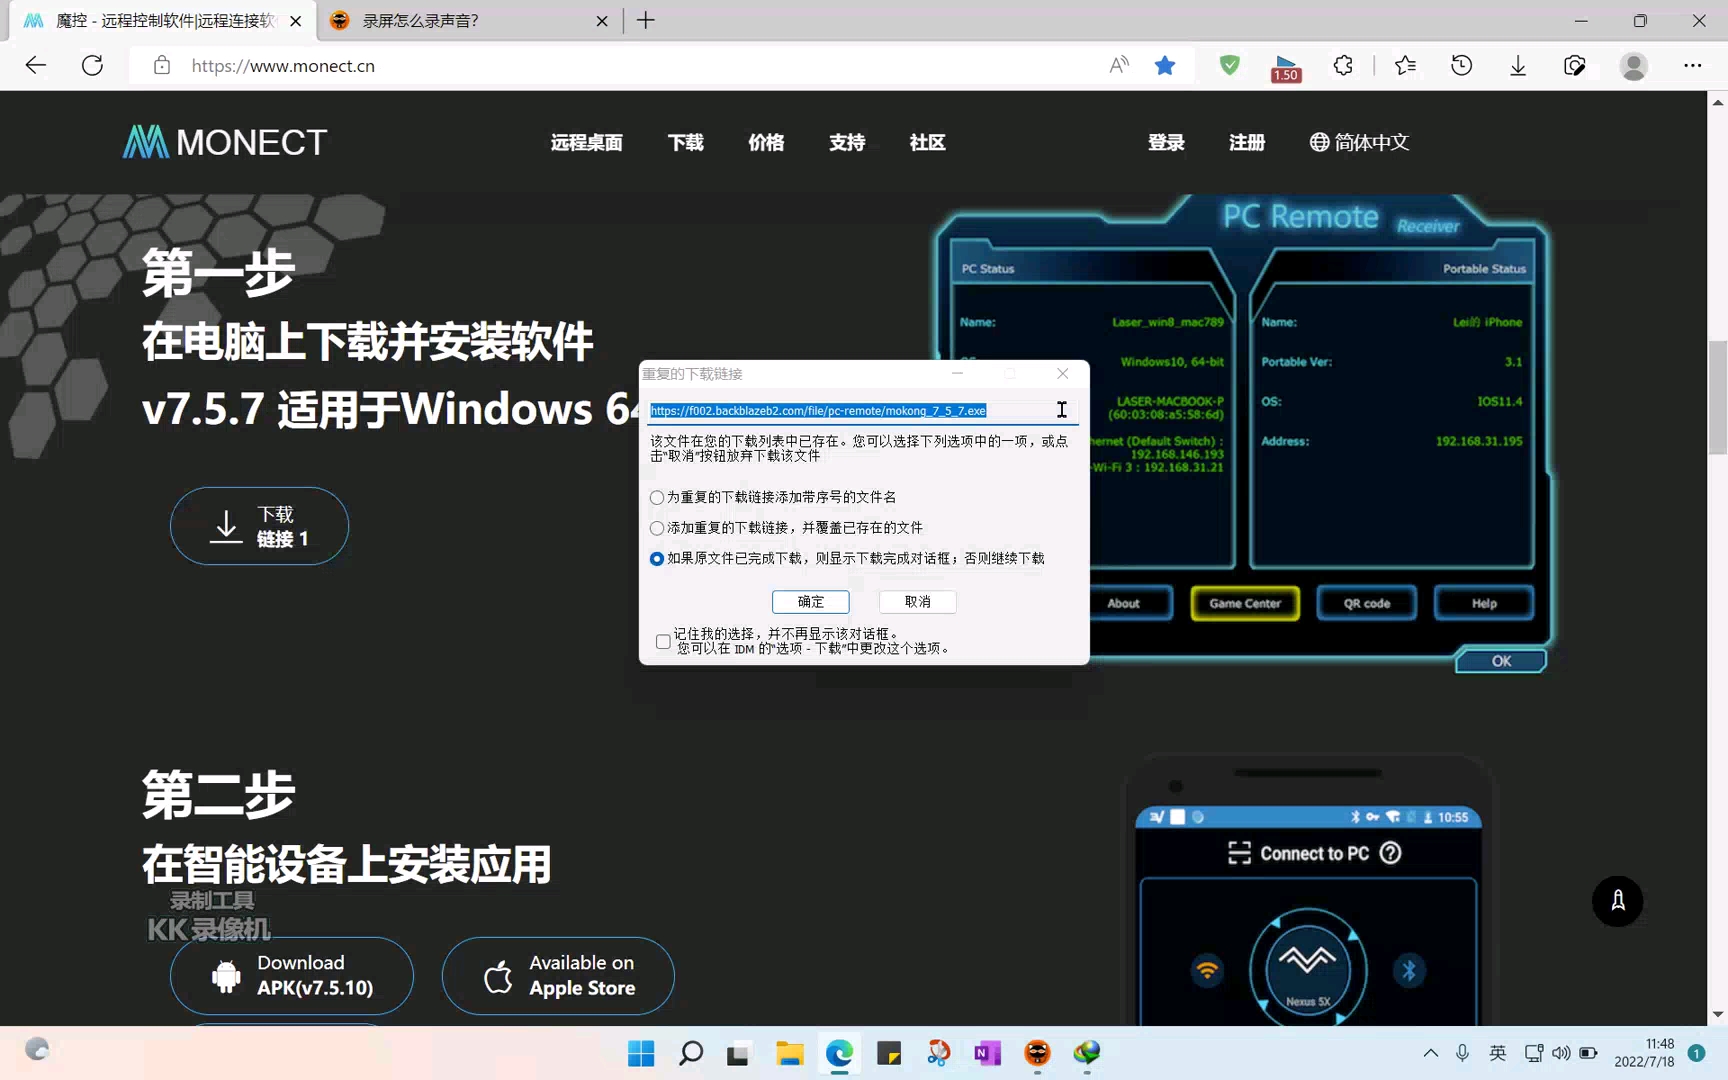The height and width of the screenshot is (1080, 1728).
Task: Open the site info lock icon
Action: point(162,66)
